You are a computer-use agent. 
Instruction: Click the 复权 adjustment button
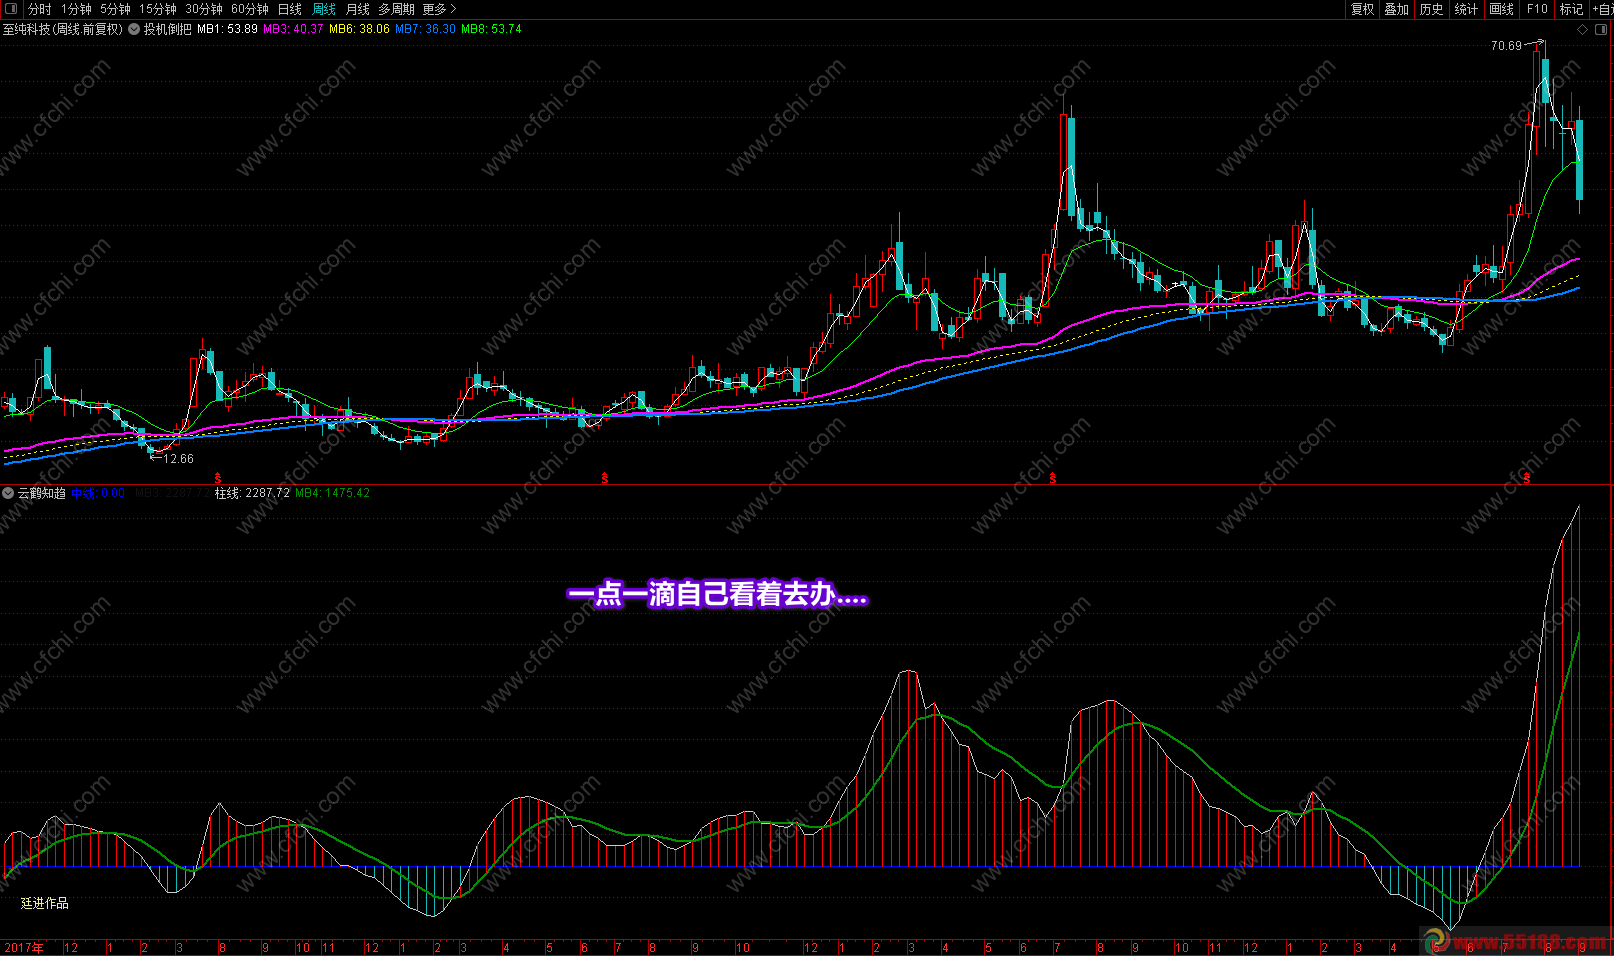1363,9
